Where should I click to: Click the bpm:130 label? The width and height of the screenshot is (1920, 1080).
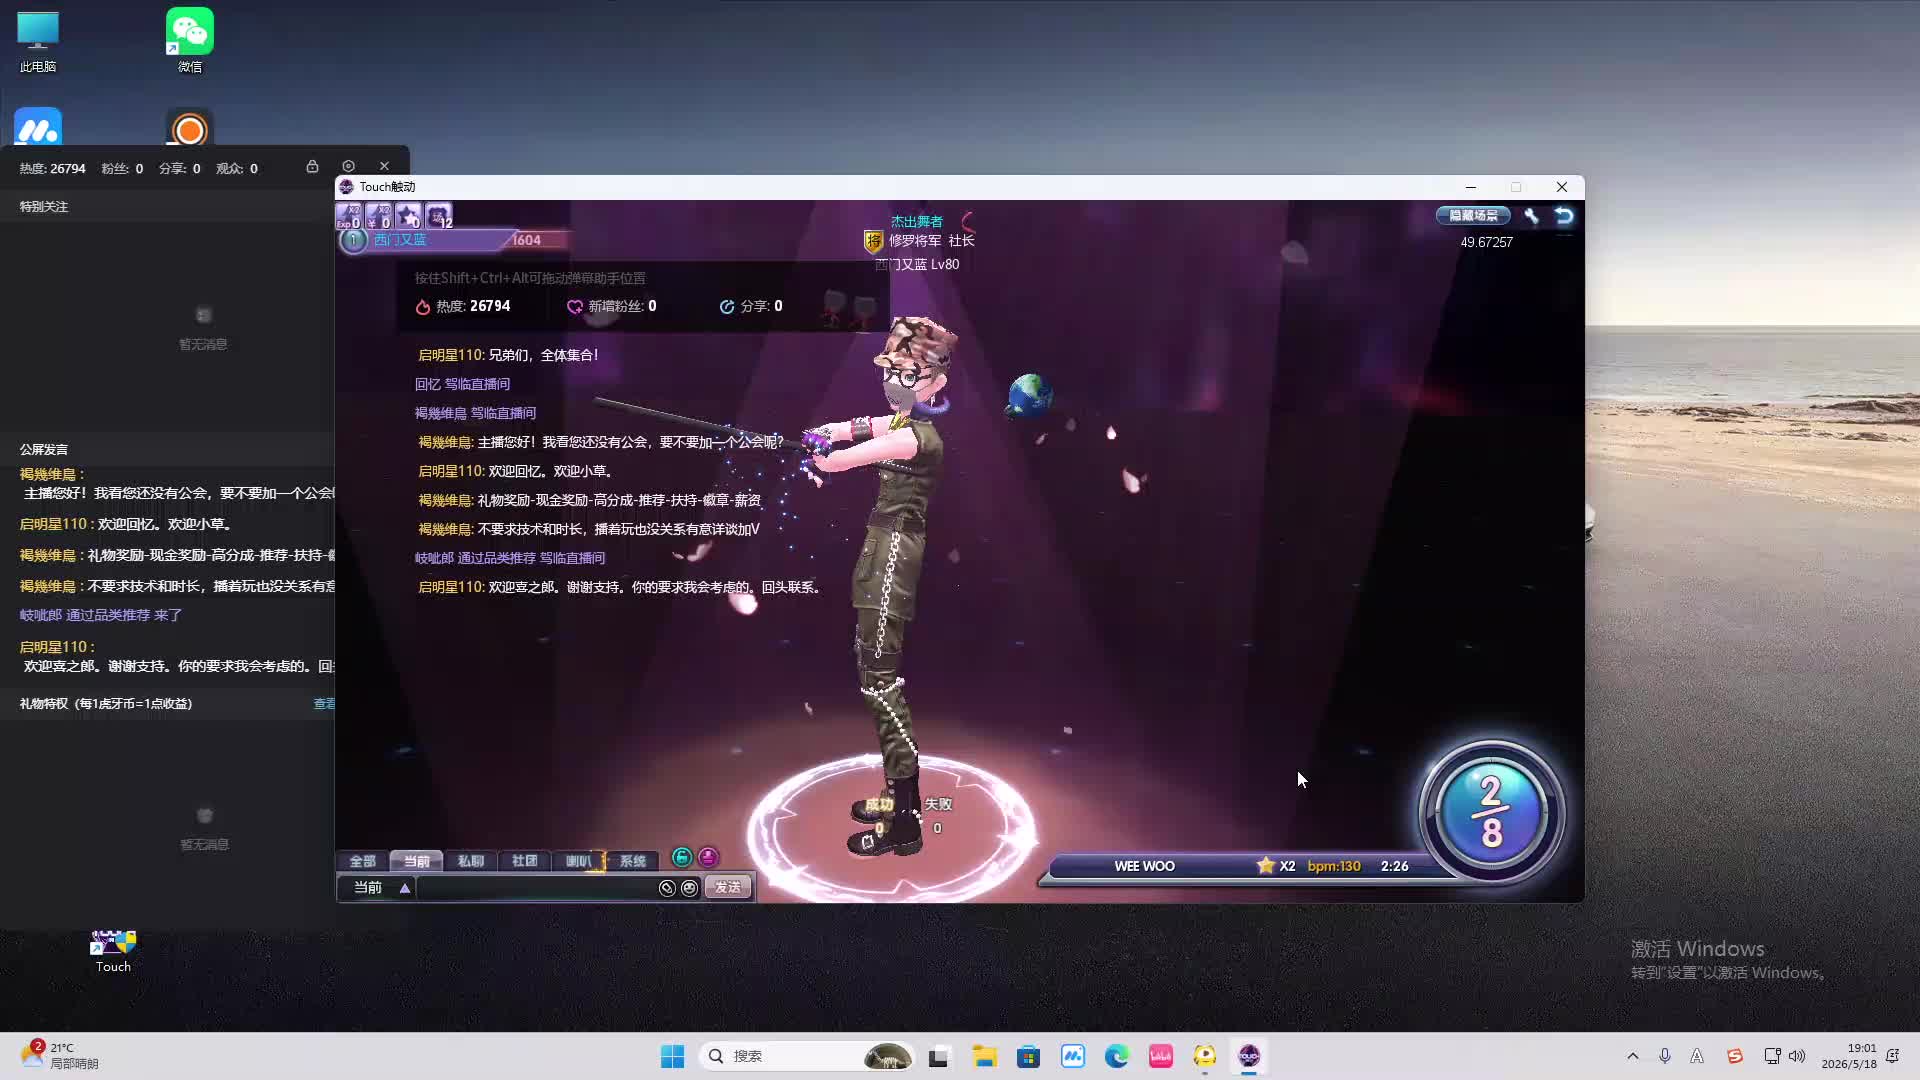click(x=1334, y=866)
